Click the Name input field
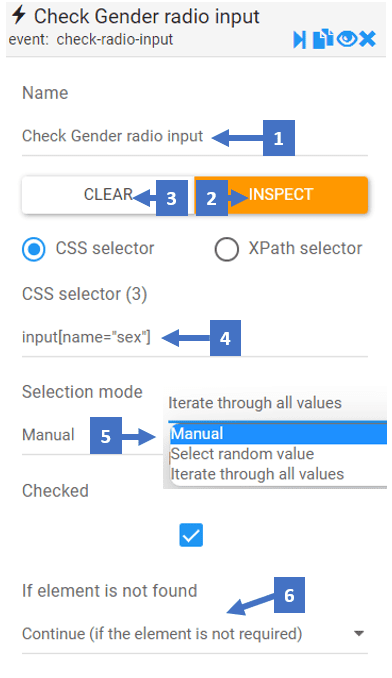This screenshot has height=678, width=392. [x=195, y=136]
